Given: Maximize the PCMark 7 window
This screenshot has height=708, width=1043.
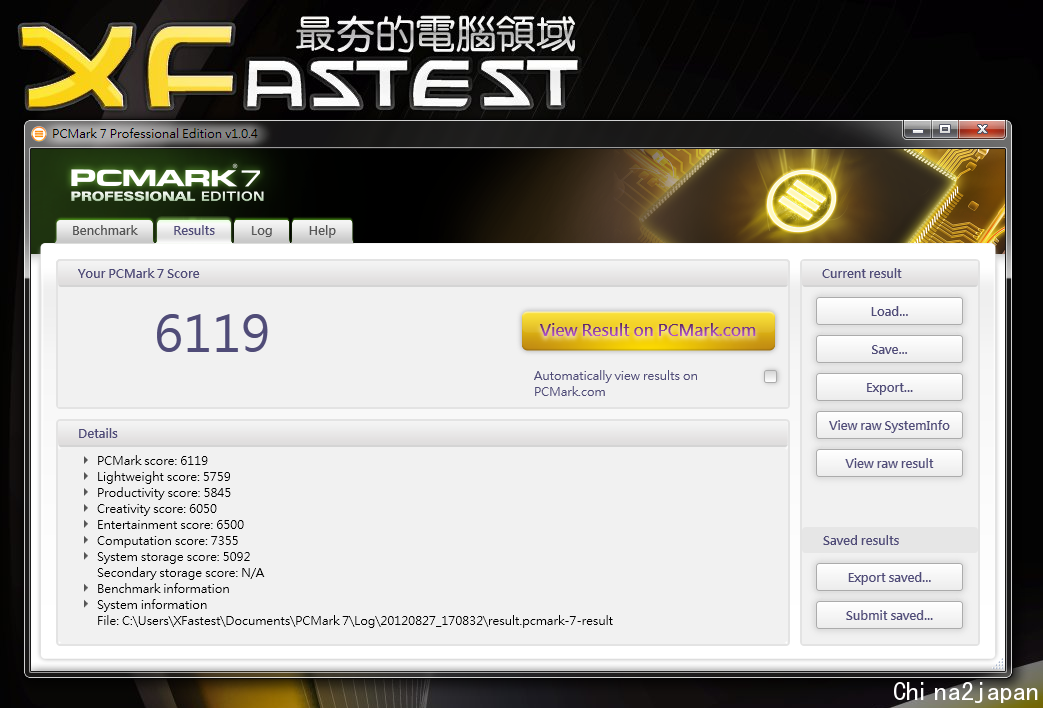Looking at the screenshot, I should [x=945, y=130].
